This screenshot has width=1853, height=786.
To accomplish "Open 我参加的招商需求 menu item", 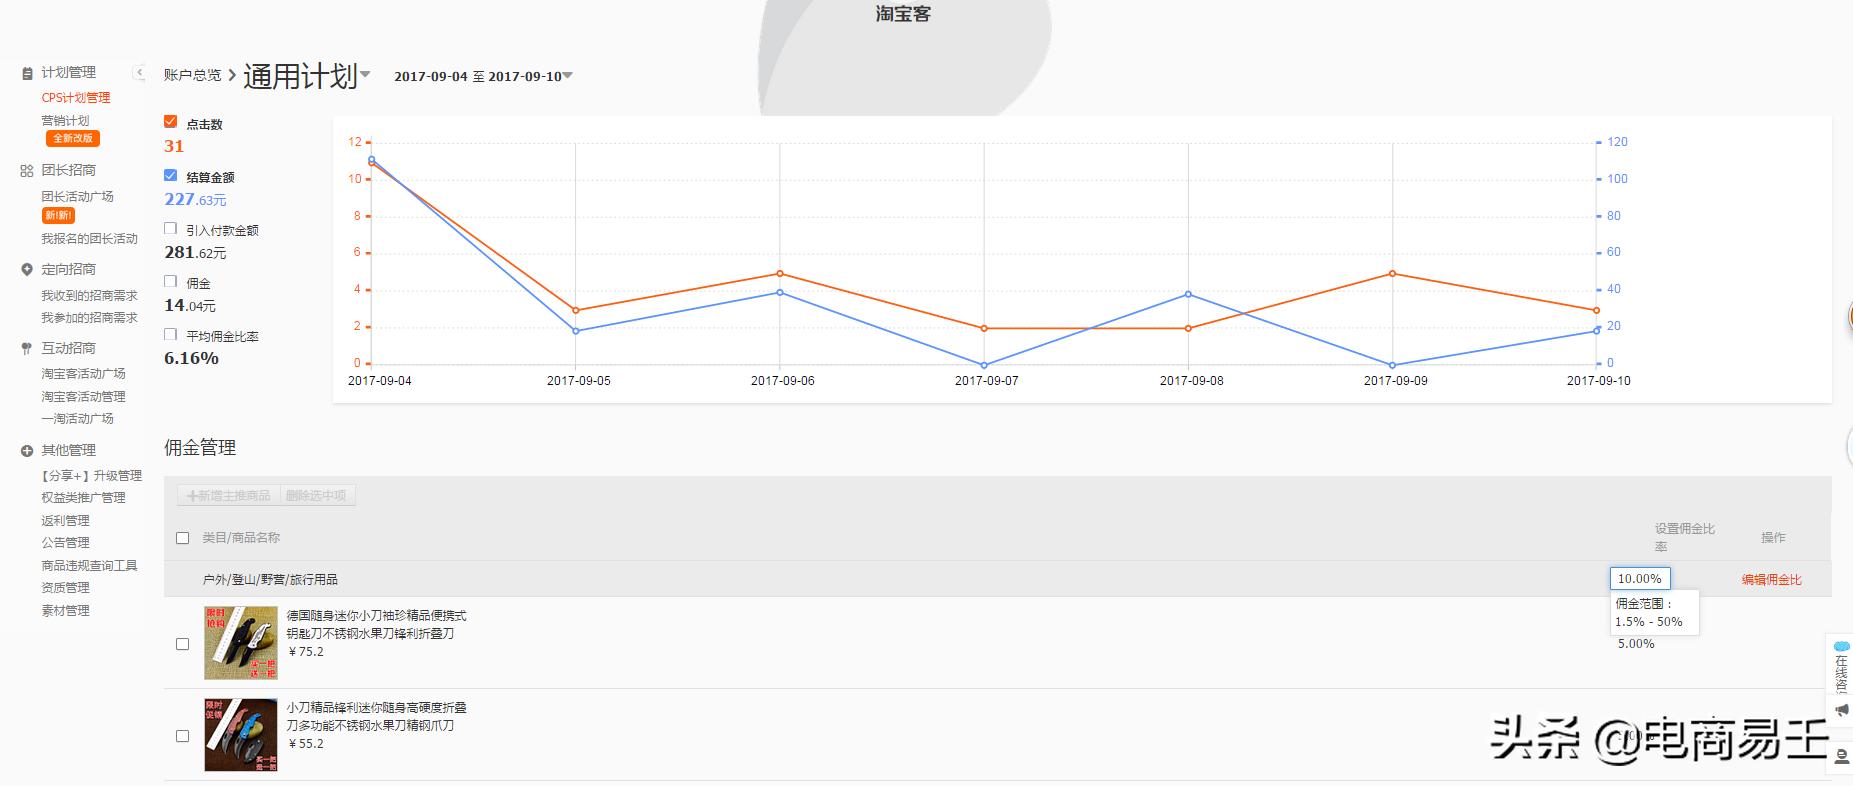I will 89,318.
